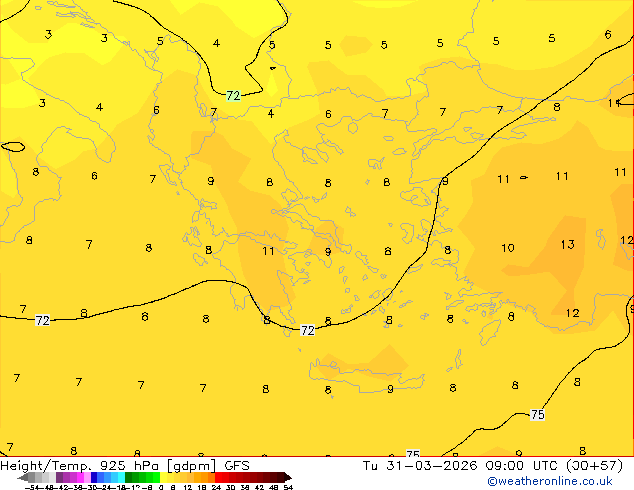The image size is (634, 490).
Task: Pick the cyan swatch at -18 on scale
Action: [x=122, y=478]
